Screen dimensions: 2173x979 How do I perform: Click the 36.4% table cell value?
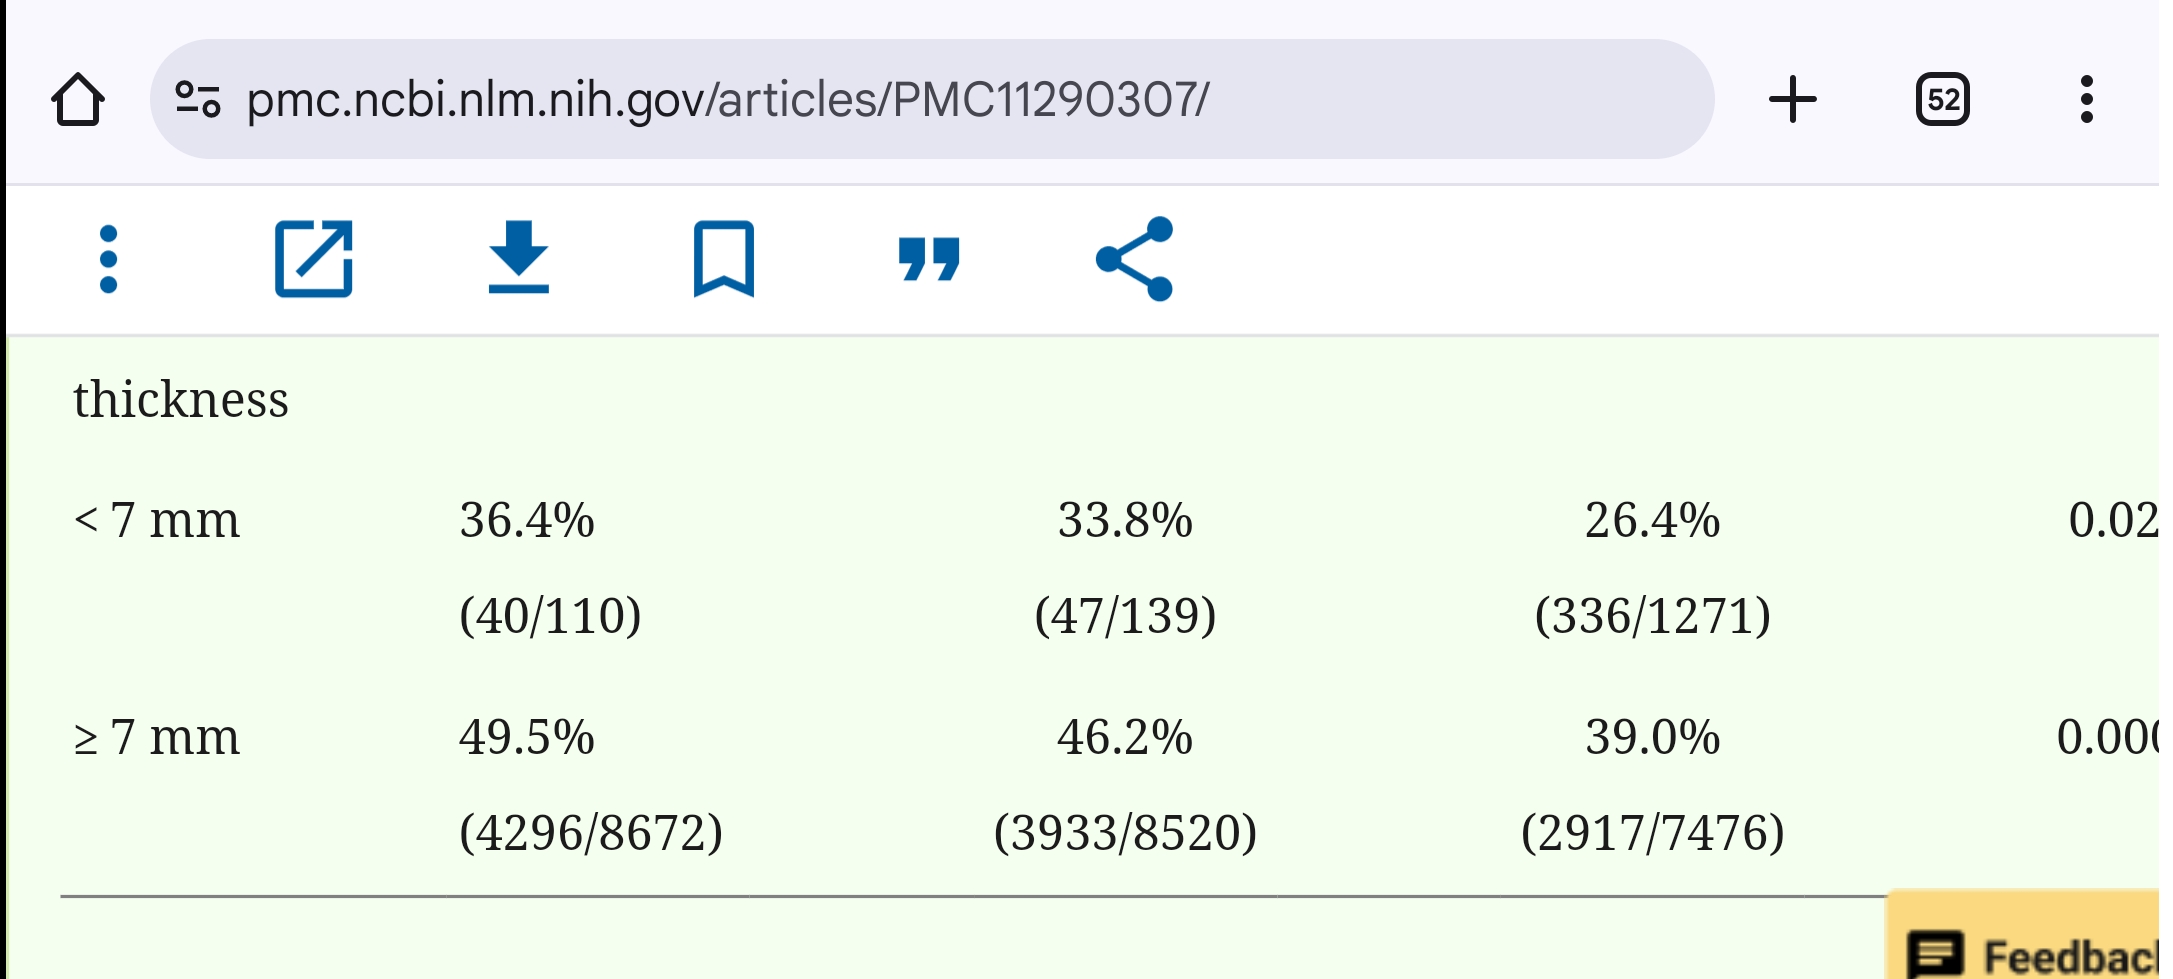click(527, 521)
